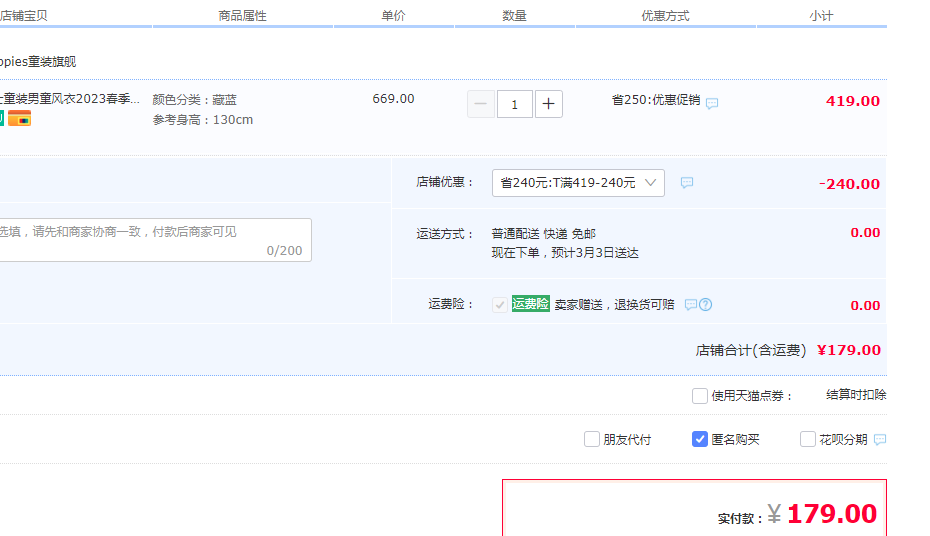Click the 数量 column header
The height and width of the screenshot is (536, 930).
(x=514, y=16)
